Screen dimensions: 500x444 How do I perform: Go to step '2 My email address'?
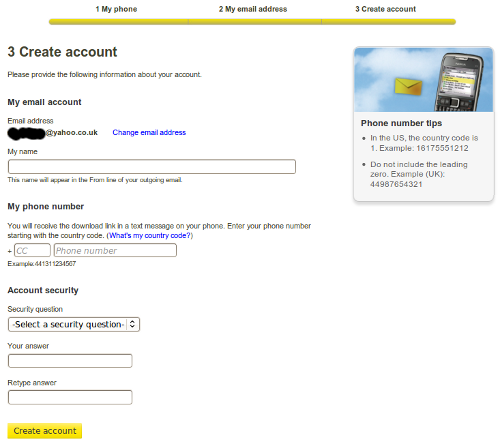(x=253, y=9)
